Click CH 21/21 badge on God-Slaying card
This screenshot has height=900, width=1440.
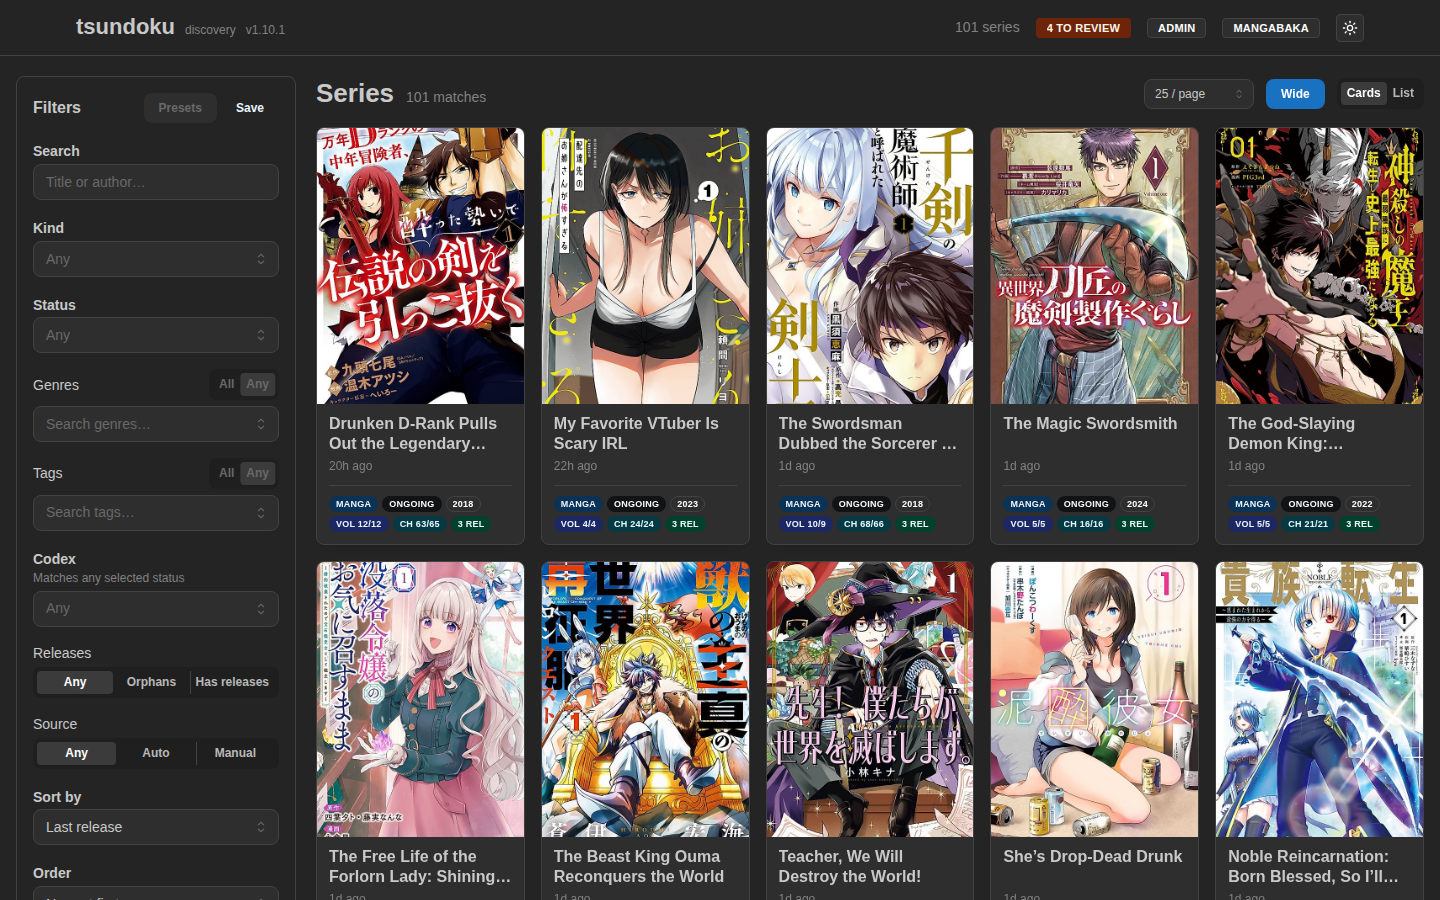pos(1308,524)
